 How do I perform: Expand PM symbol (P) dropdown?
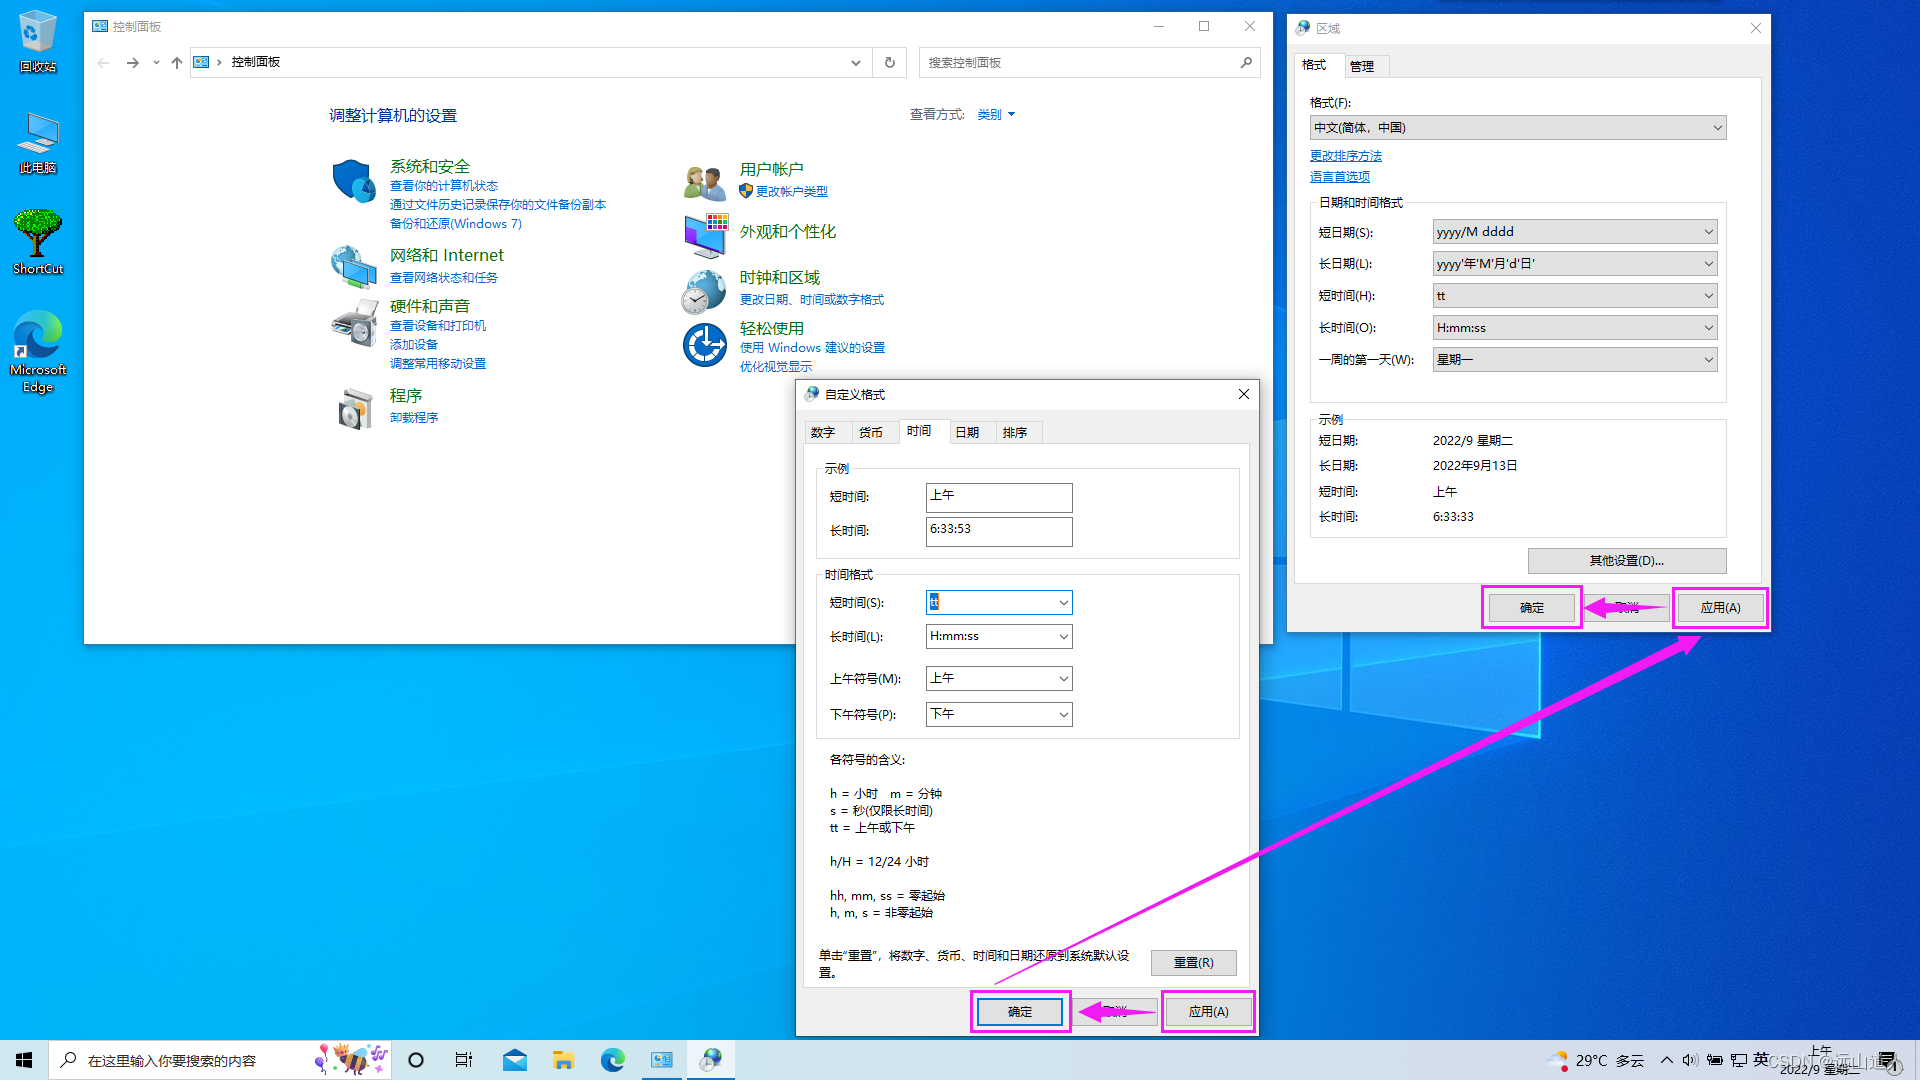tap(1063, 714)
